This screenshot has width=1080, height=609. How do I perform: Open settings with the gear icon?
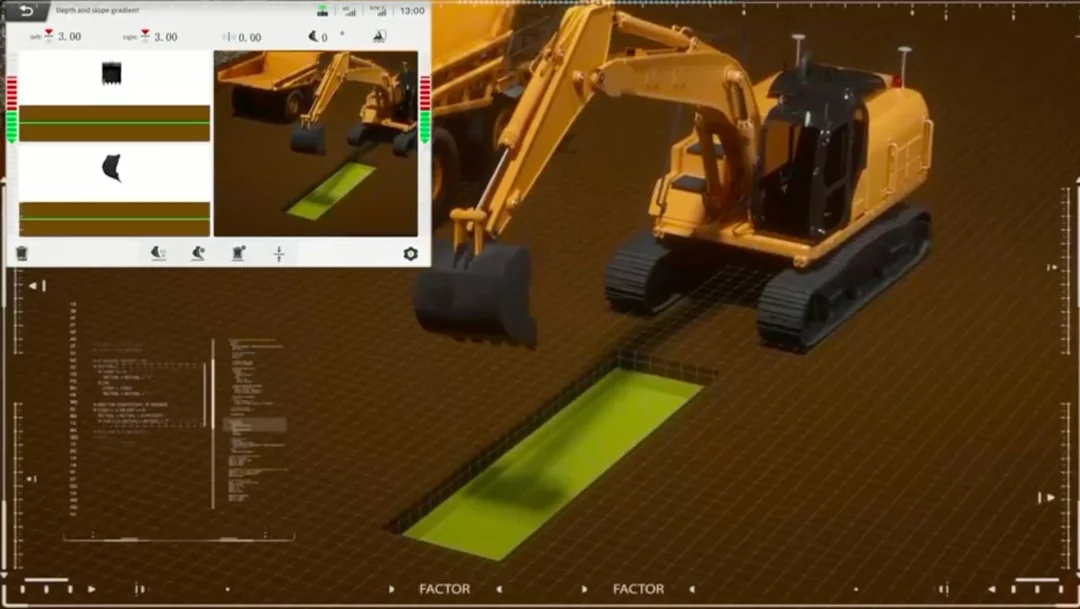[x=410, y=254]
